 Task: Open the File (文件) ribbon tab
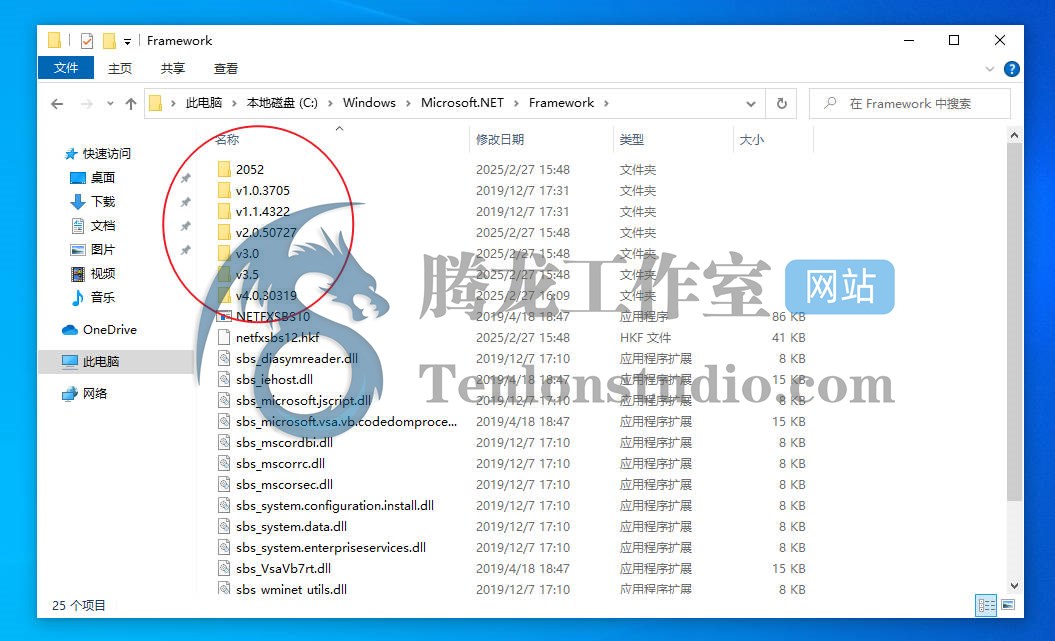(x=66, y=68)
